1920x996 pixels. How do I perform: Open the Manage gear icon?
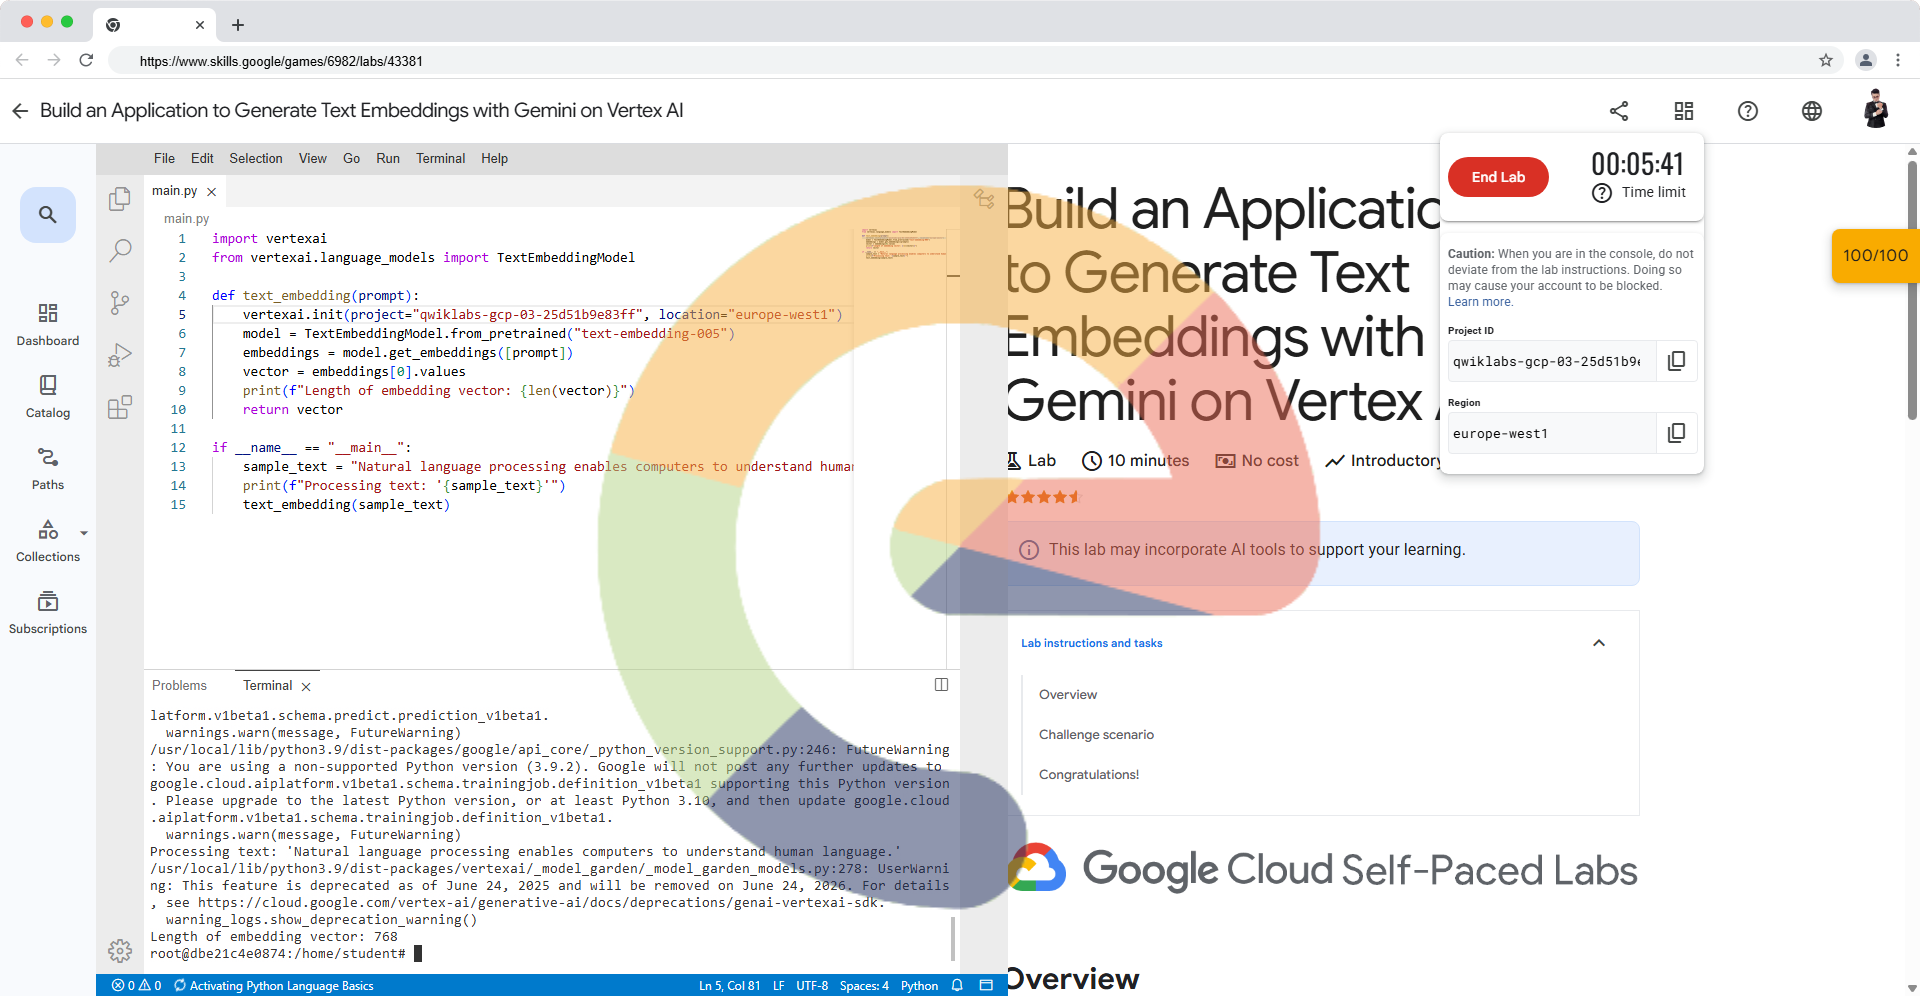pyautogui.click(x=120, y=950)
